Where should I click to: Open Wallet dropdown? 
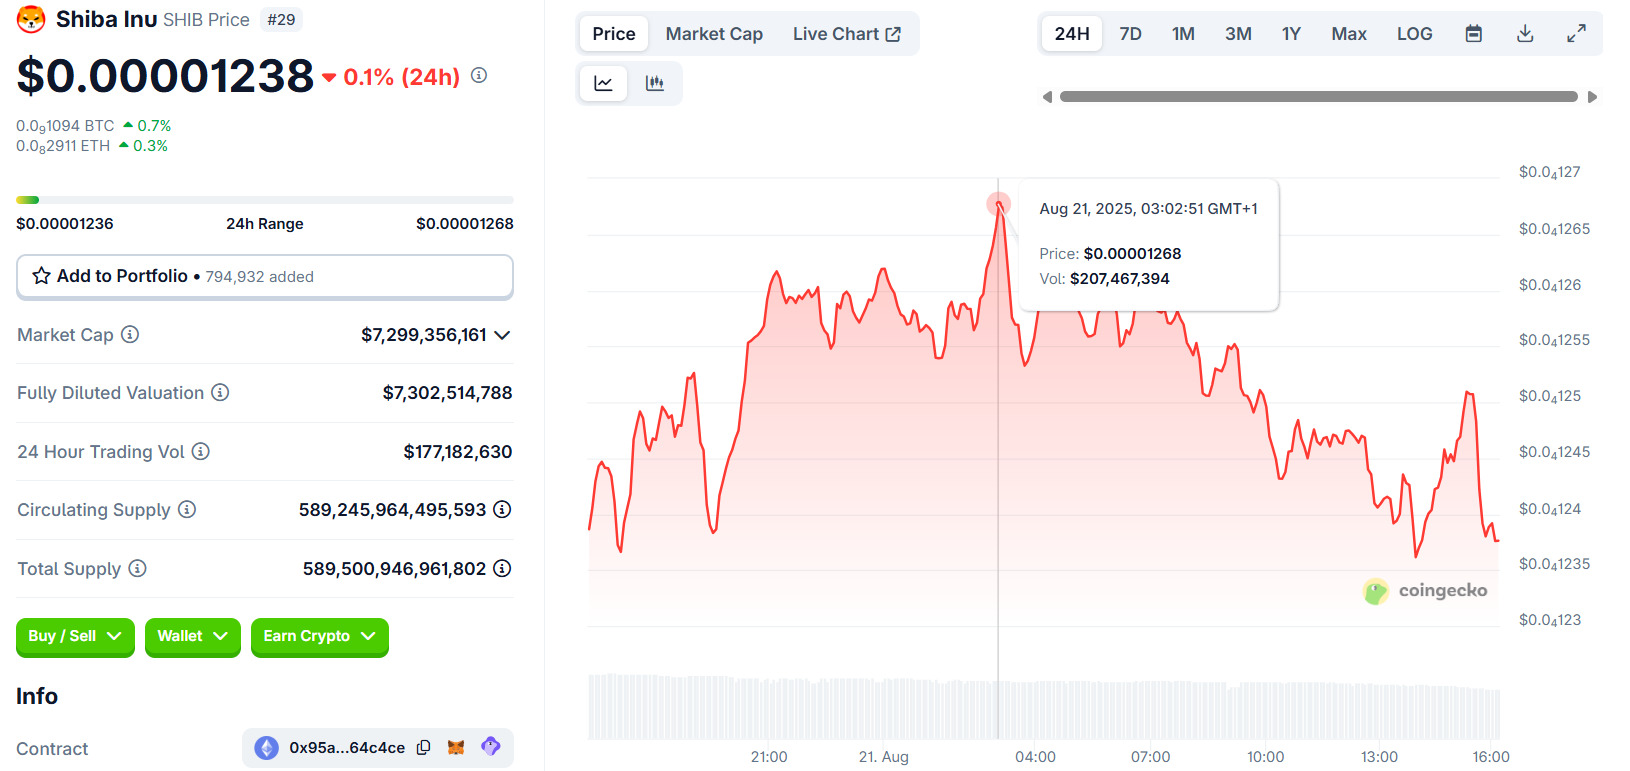(x=192, y=636)
